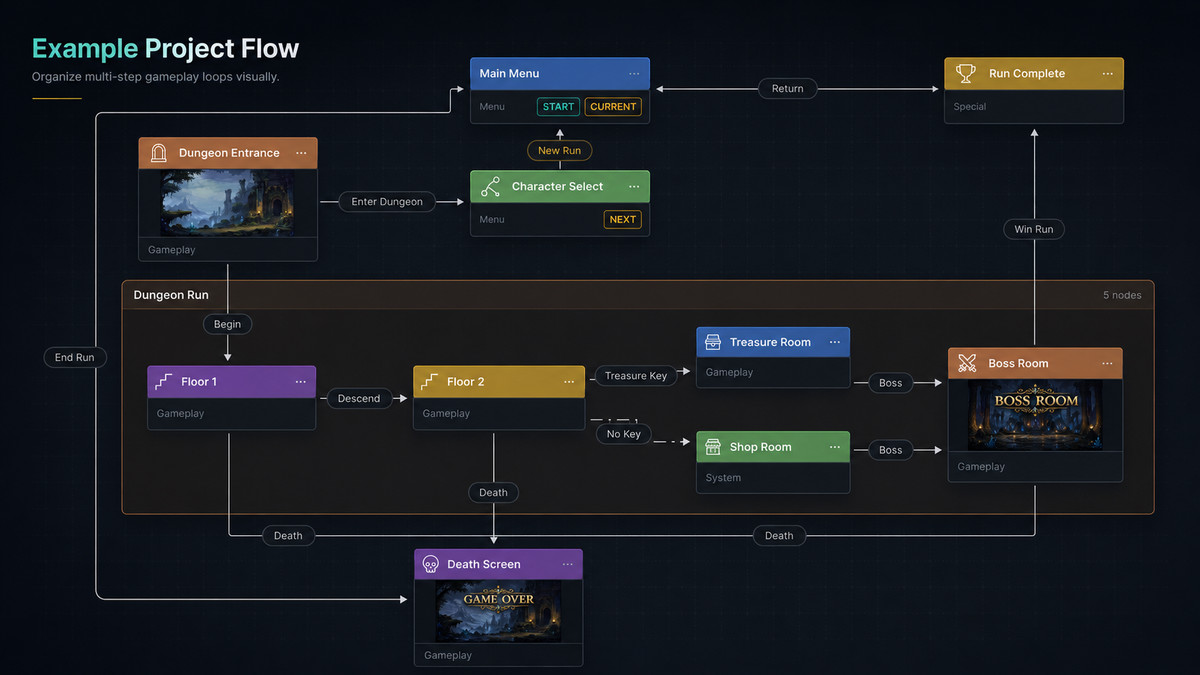
Task: Select the Death label below Floor 2
Action: pyautogui.click(x=493, y=492)
